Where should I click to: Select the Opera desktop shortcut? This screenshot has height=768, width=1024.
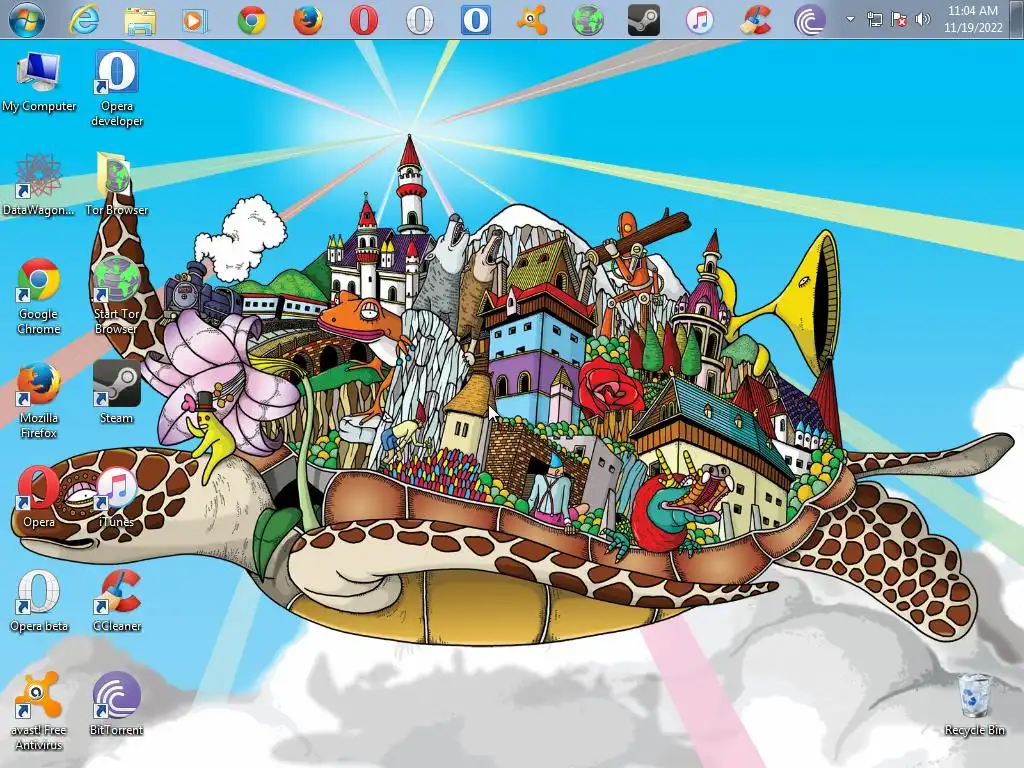pos(39,496)
